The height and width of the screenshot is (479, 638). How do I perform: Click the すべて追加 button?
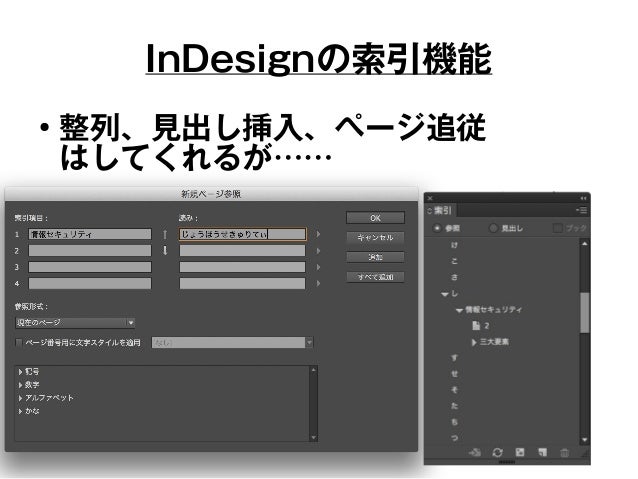tap(375, 277)
